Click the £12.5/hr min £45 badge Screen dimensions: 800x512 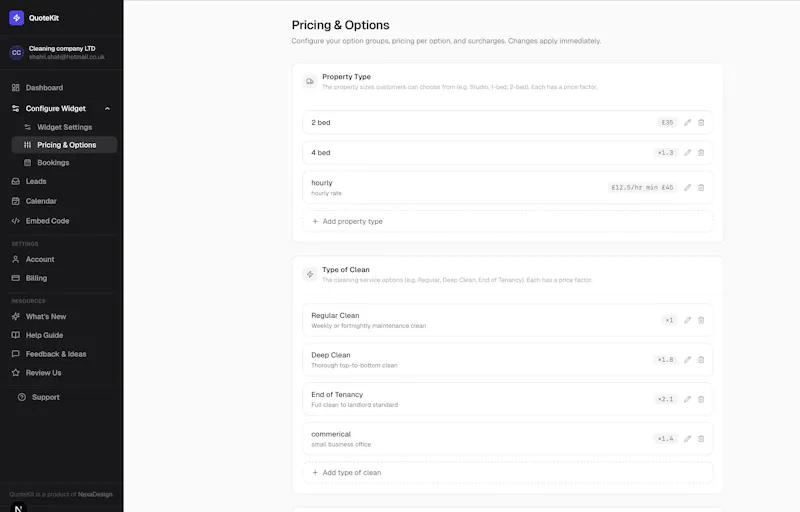pyautogui.click(x=642, y=188)
